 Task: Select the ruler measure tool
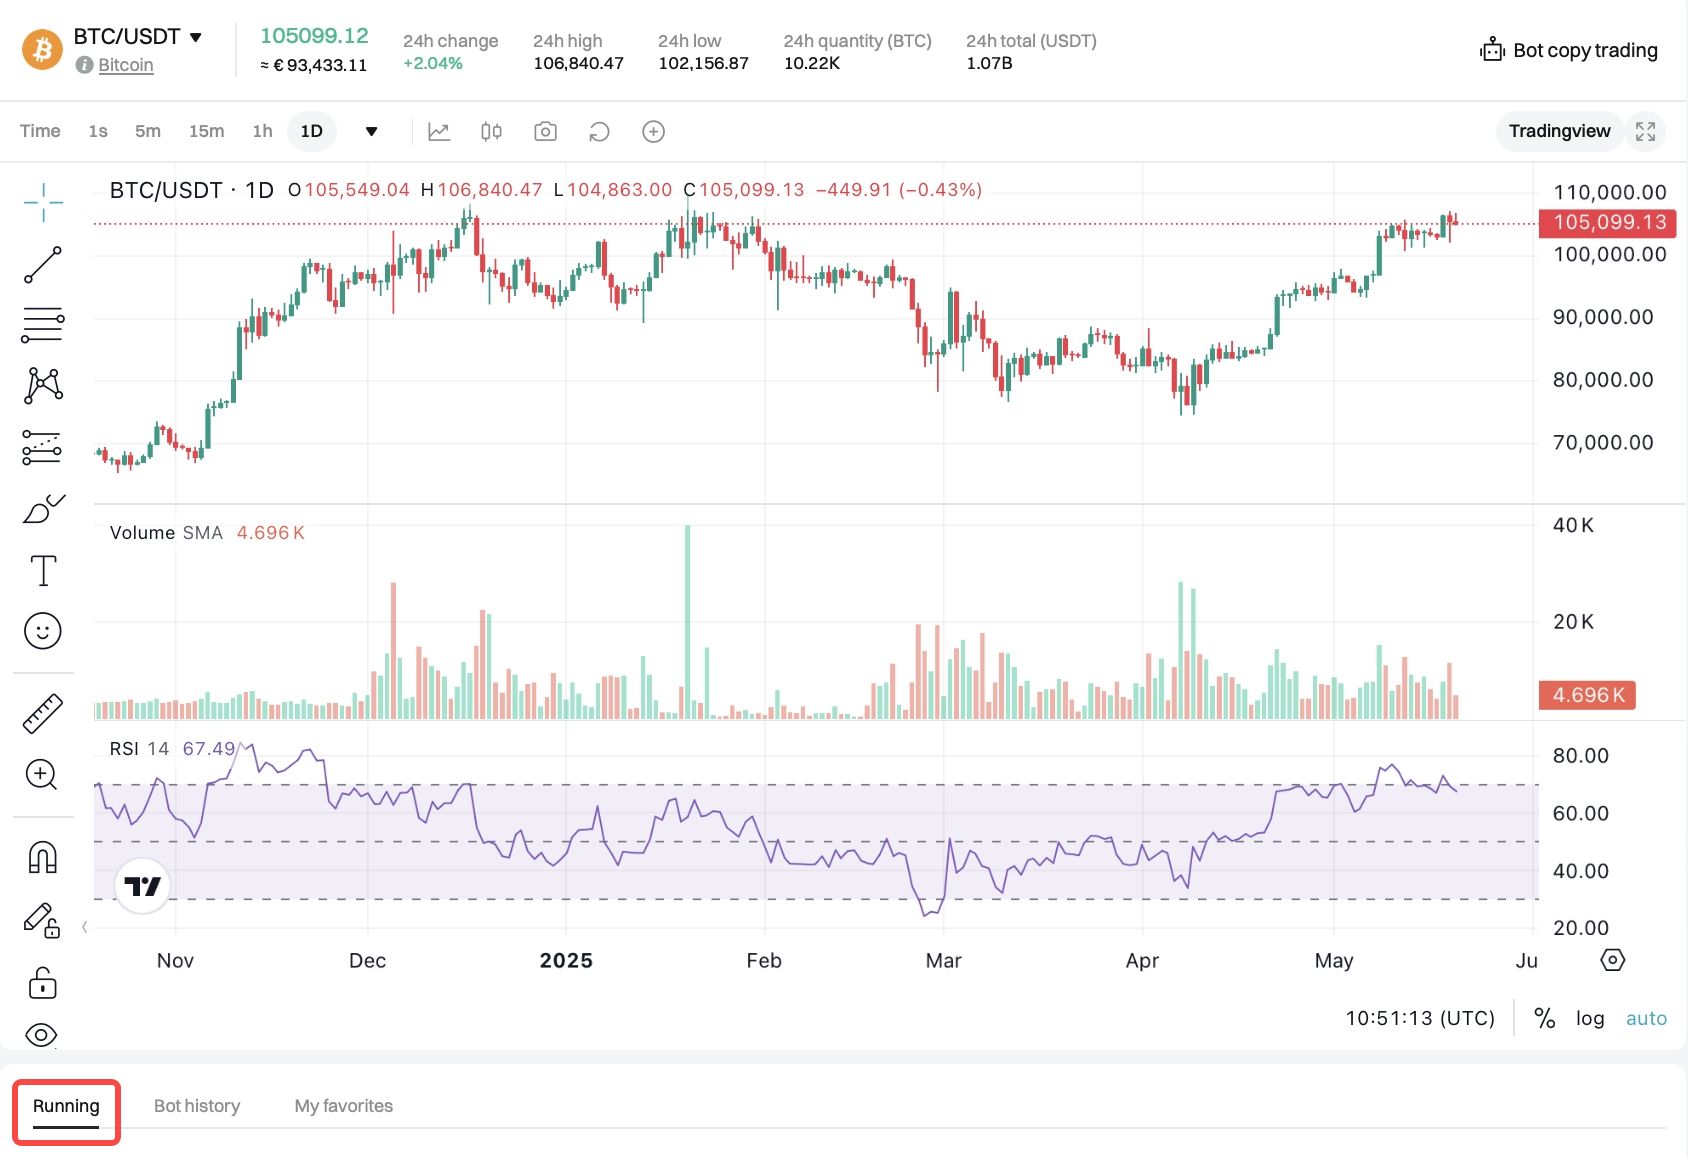pyautogui.click(x=43, y=713)
